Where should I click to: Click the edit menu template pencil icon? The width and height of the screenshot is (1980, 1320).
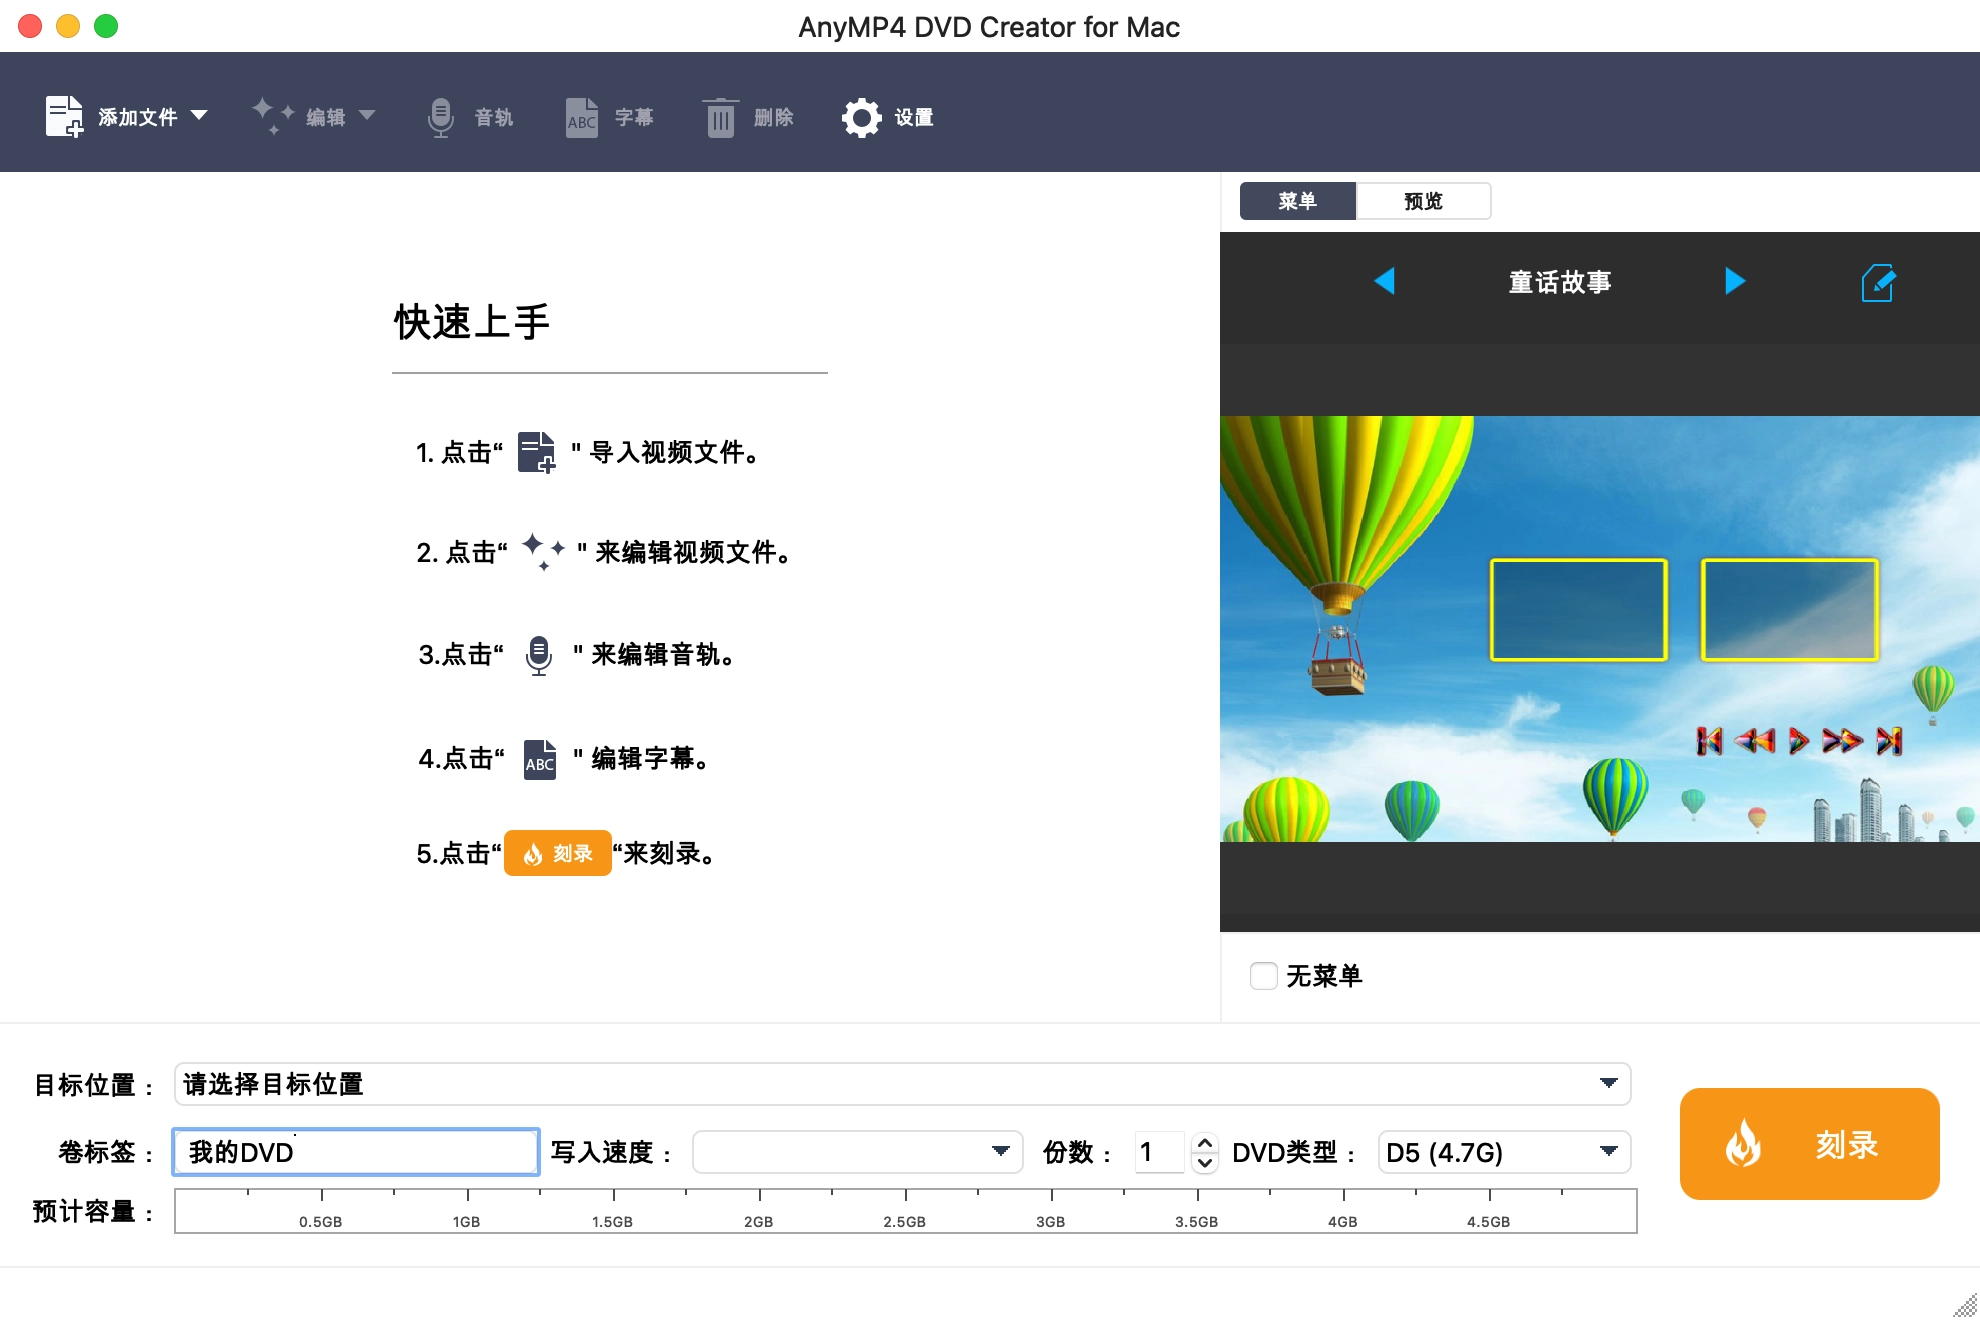[x=1877, y=283]
